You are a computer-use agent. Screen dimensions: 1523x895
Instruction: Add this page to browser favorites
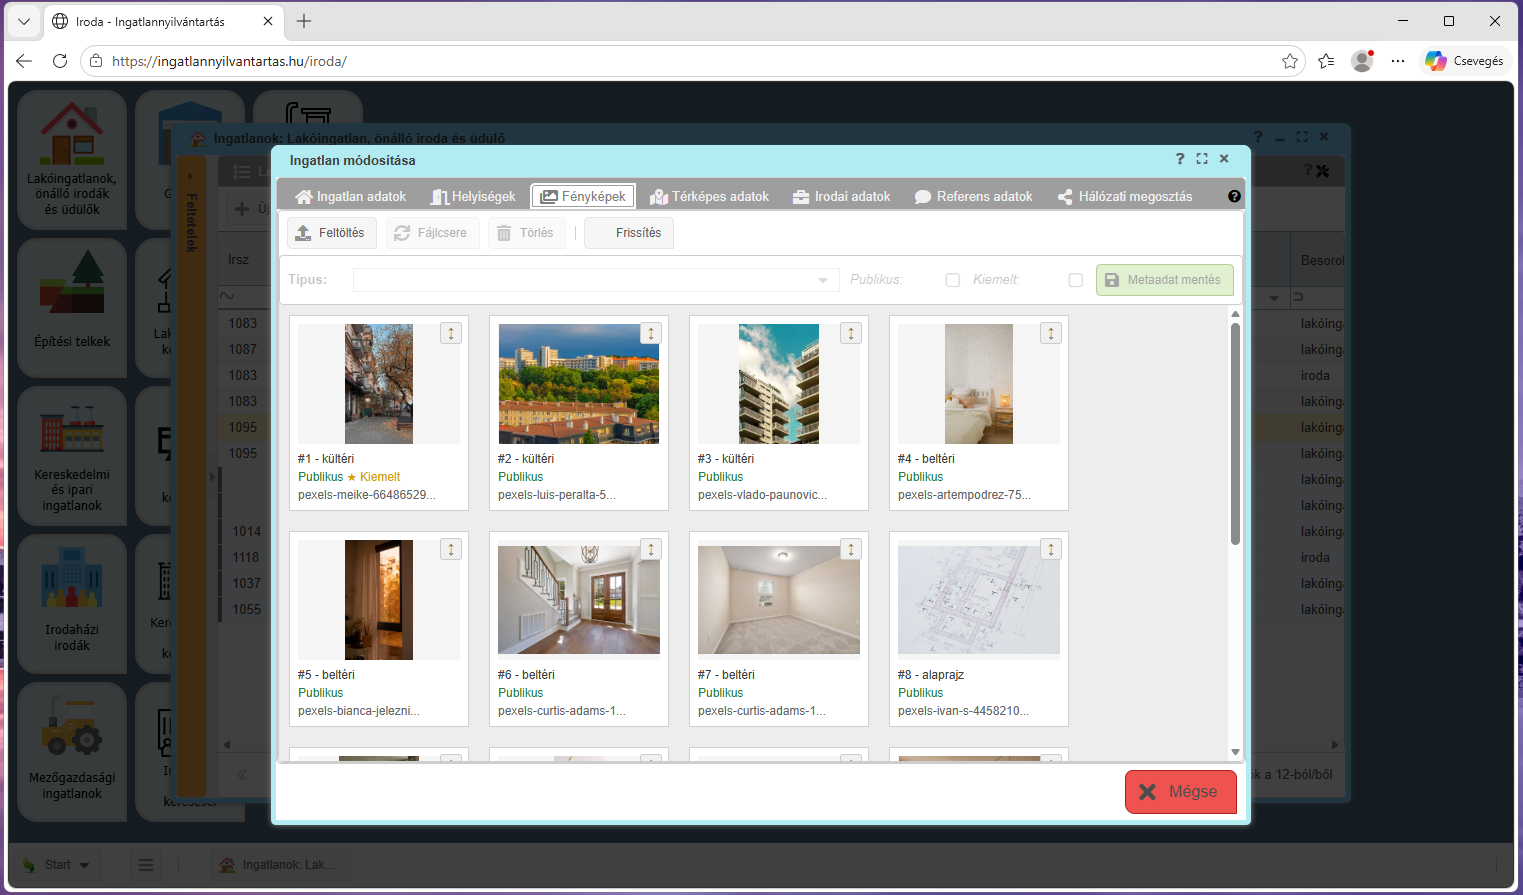tap(1290, 61)
